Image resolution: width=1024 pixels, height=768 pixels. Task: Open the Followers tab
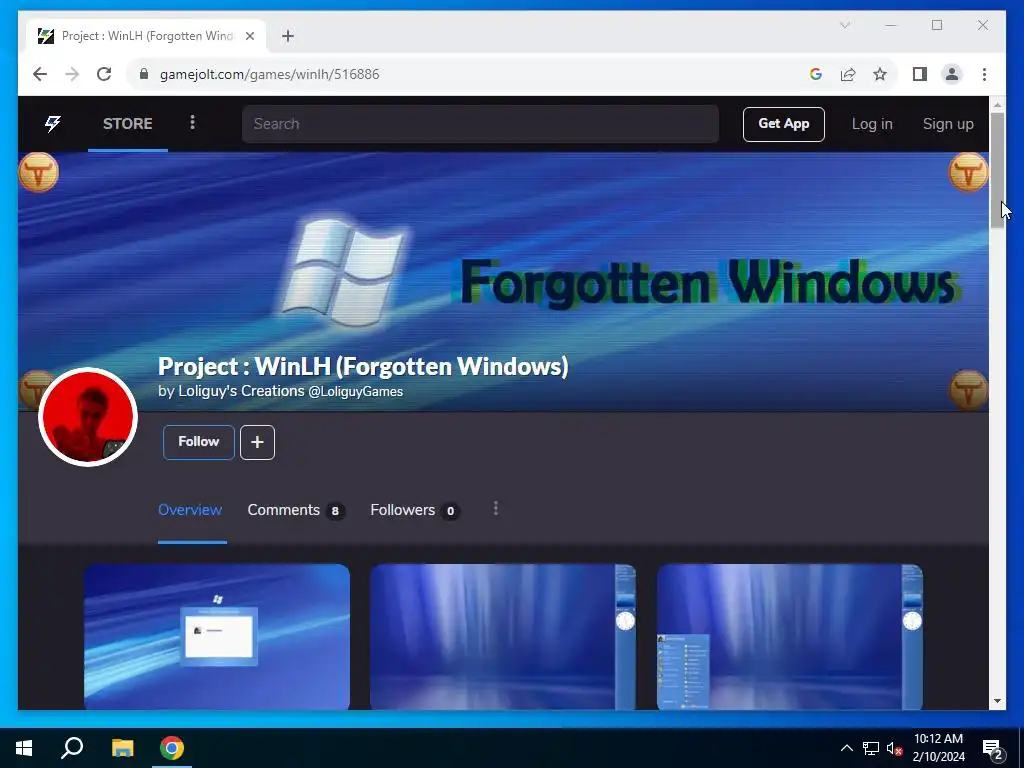414,510
